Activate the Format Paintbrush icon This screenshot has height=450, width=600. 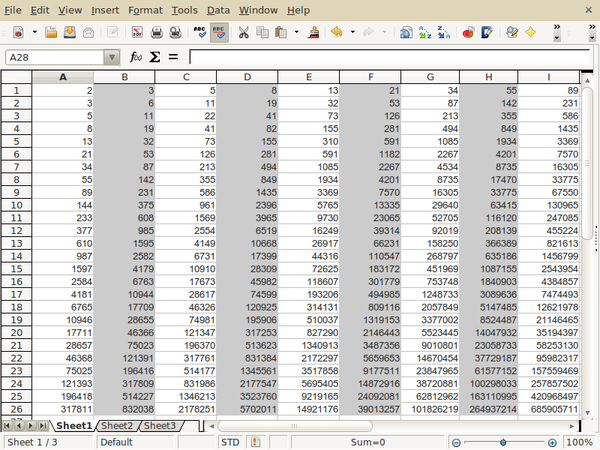click(313, 33)
